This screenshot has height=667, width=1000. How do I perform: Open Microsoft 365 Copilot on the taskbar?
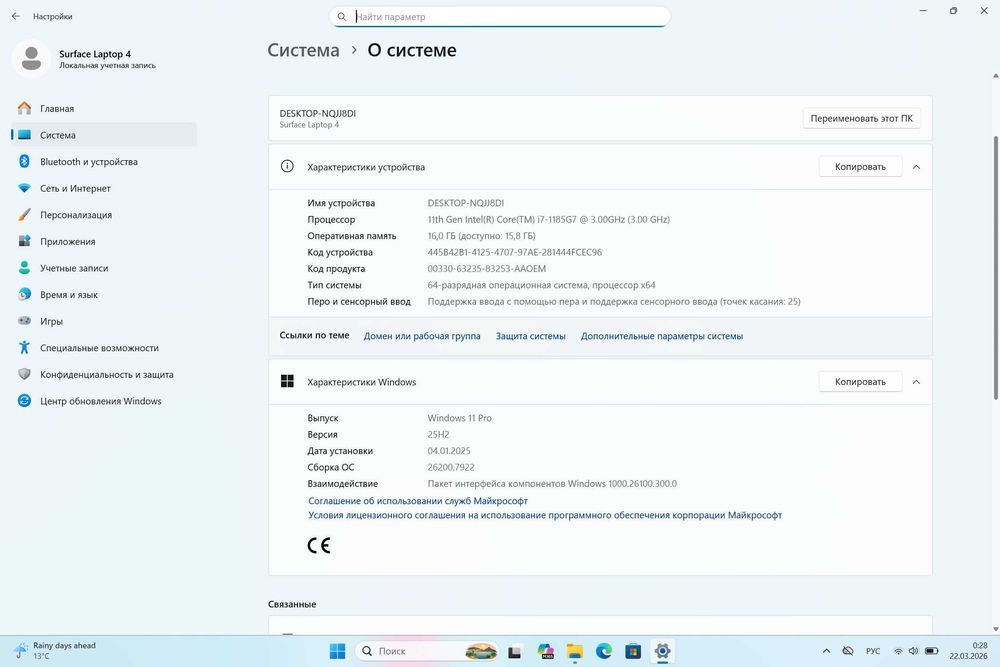[x=545, y=651]
